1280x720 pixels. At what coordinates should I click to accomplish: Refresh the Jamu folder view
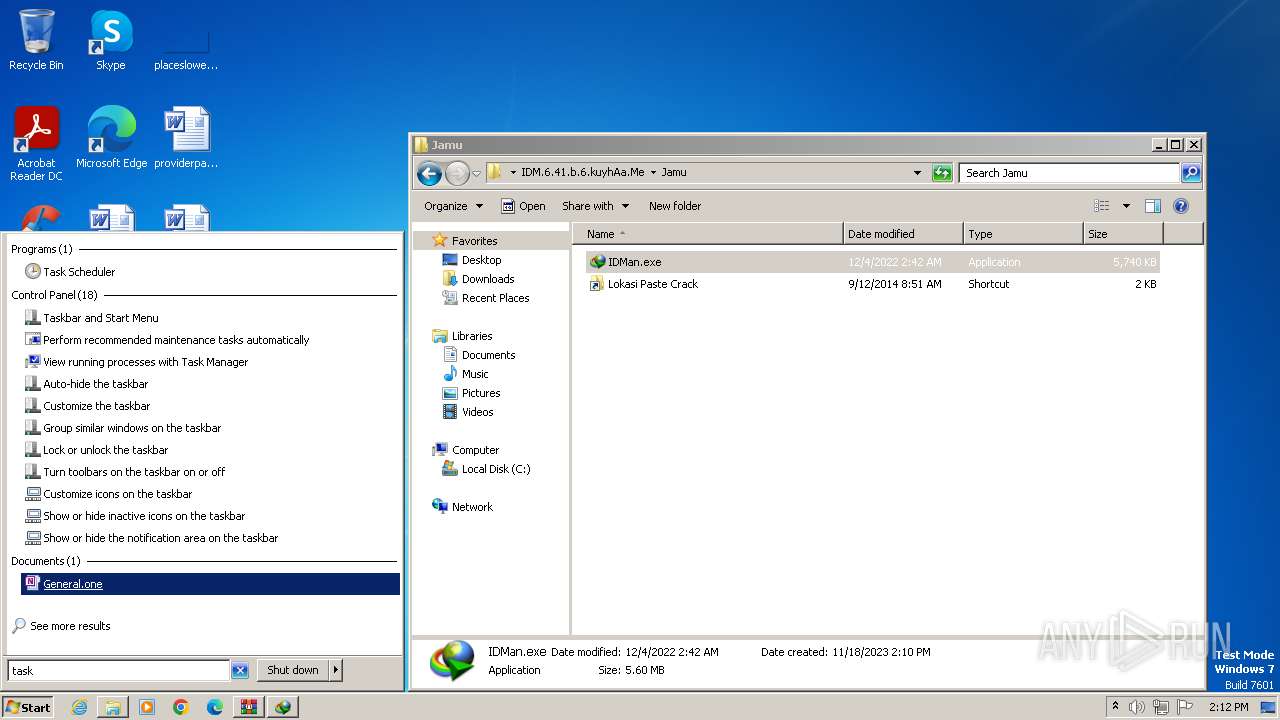tap(942, 173)
